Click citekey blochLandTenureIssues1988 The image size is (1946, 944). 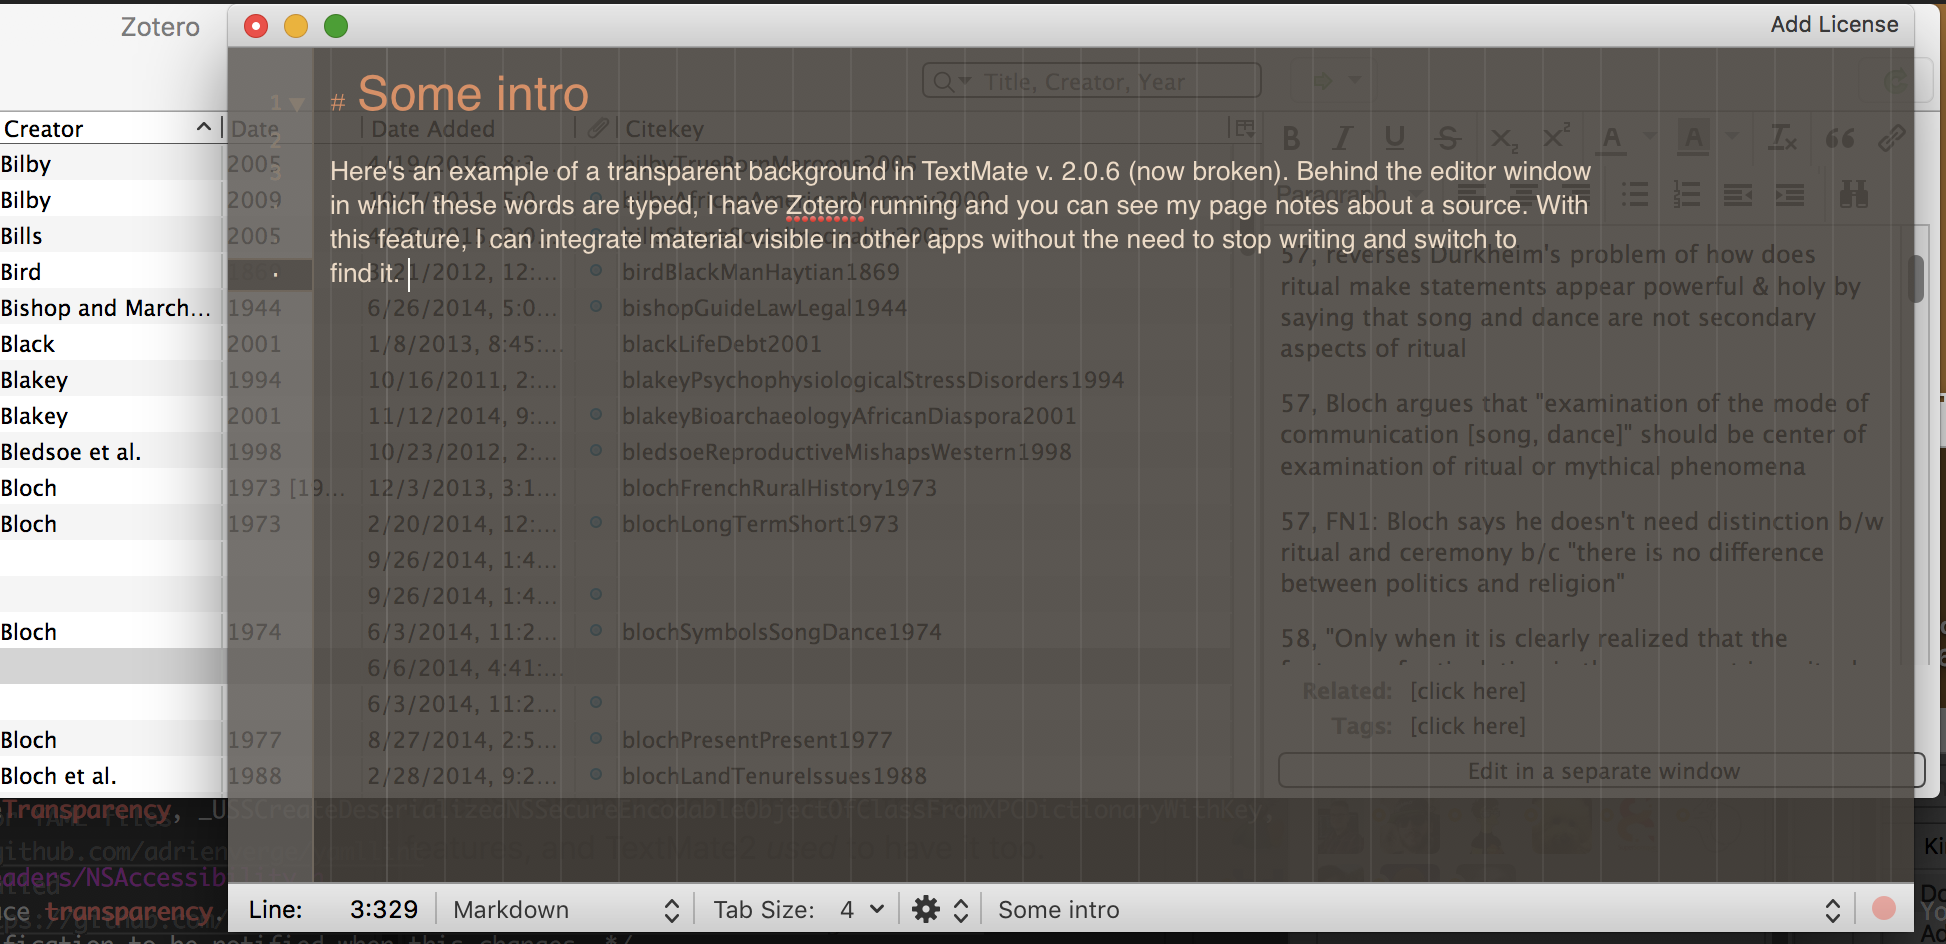[774, 776]
